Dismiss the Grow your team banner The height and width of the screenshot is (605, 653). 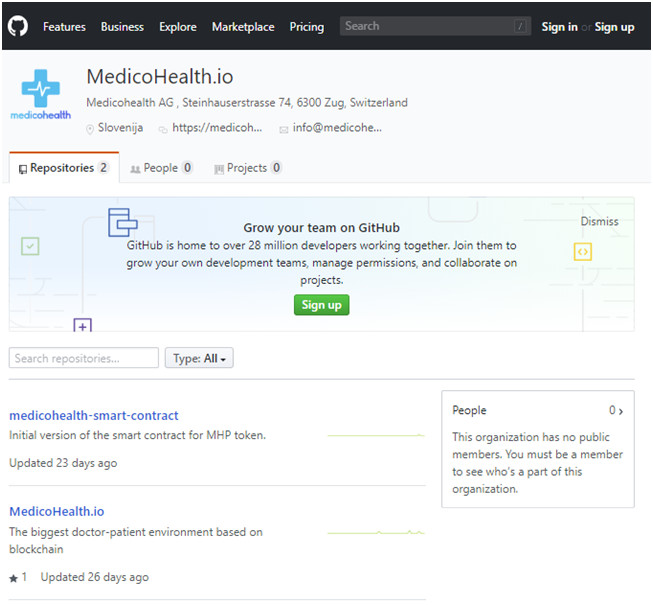pyautogui.click(x=599, y=221)
